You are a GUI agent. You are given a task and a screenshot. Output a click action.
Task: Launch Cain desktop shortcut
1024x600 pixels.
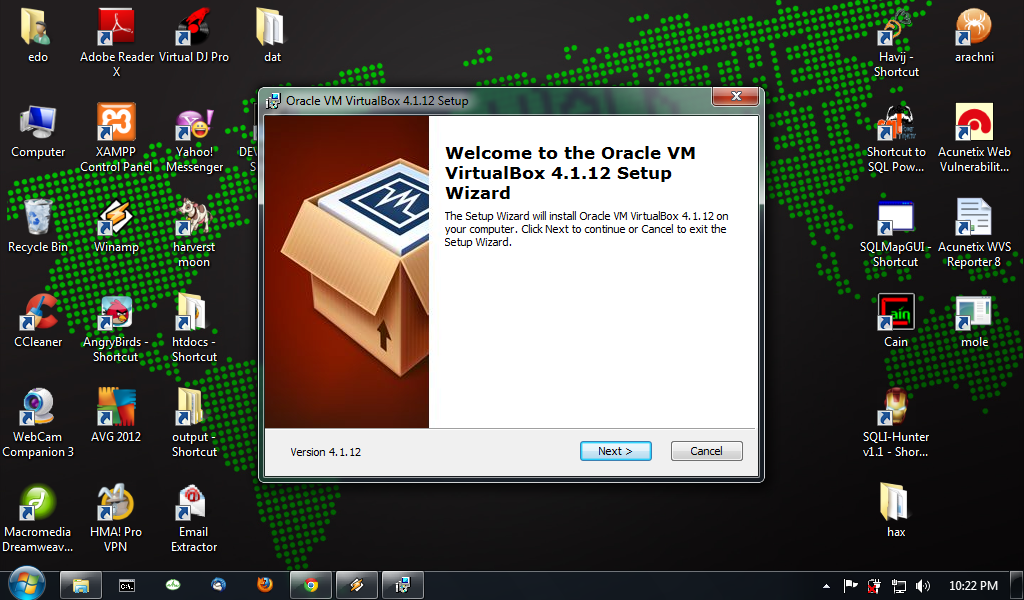[896, 321]
